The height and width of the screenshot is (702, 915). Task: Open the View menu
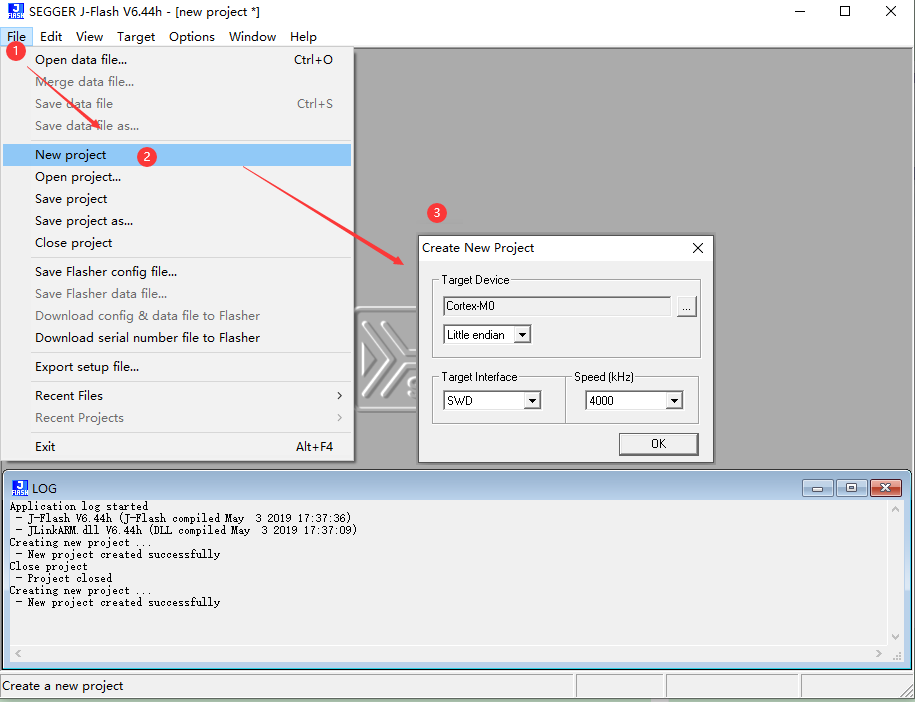[89, 36]
